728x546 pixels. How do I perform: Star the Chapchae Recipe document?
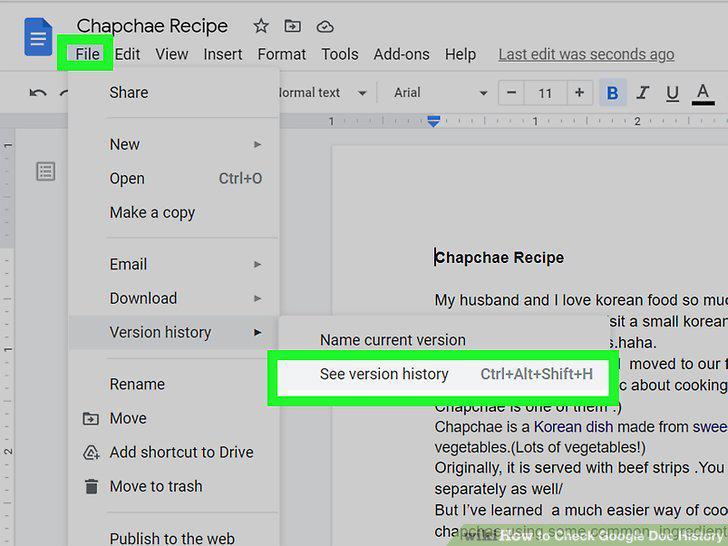260,26
